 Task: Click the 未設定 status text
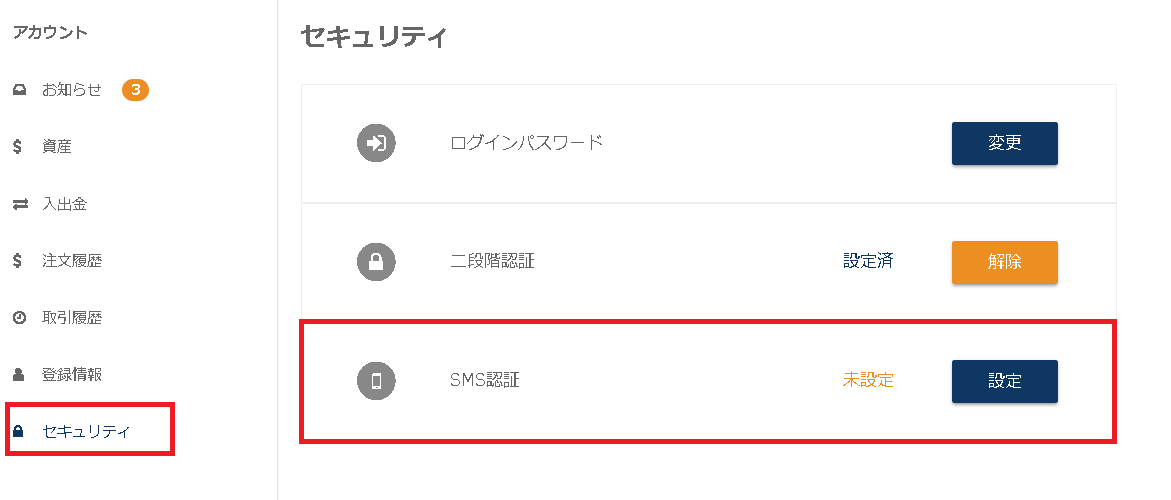pyautogui.click(x=868, y=380)
